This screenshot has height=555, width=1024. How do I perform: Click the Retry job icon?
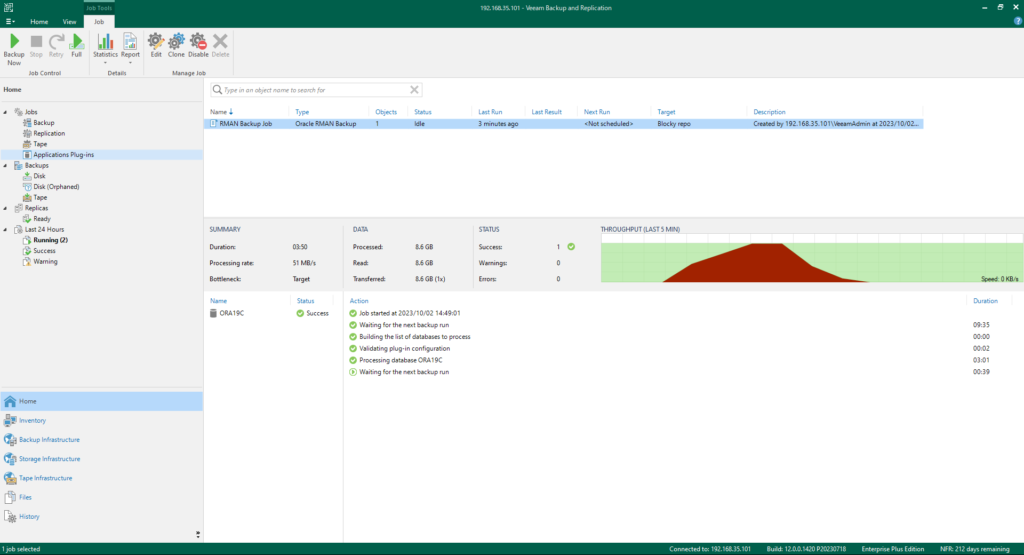coord(56,46)
